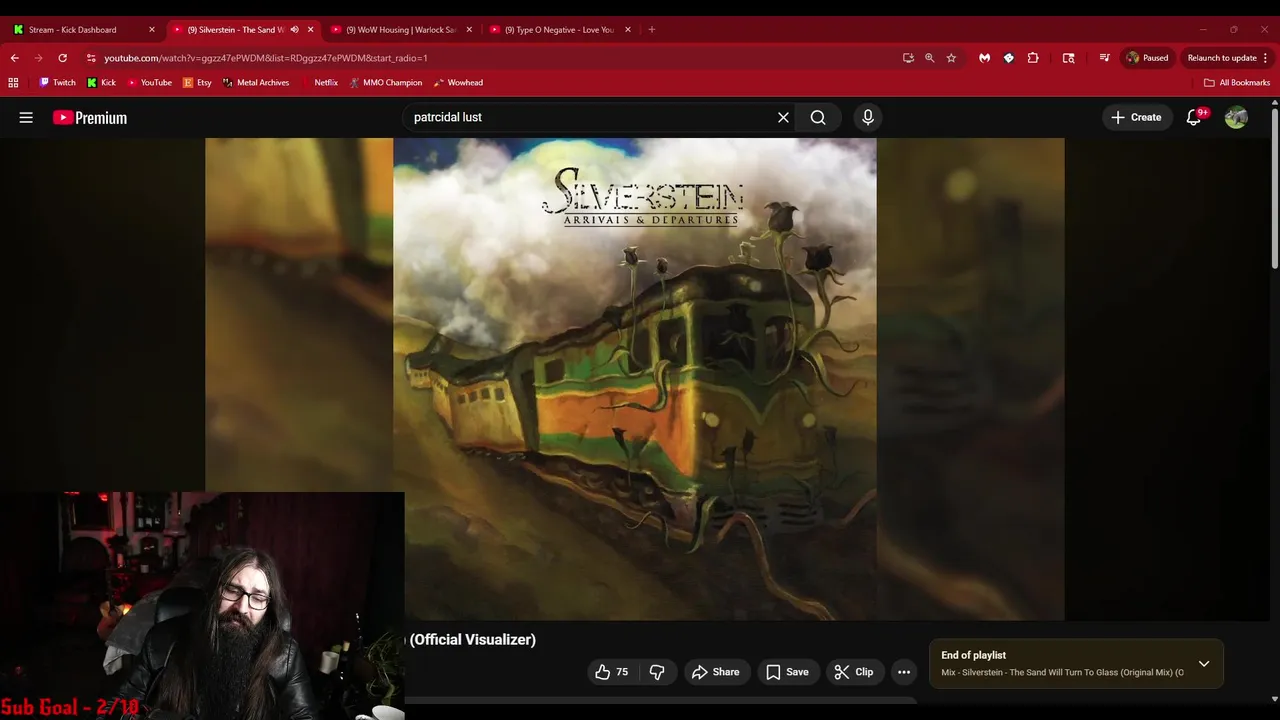
Task: Open site information icon in address bar
Action: (x=91, y=58)
